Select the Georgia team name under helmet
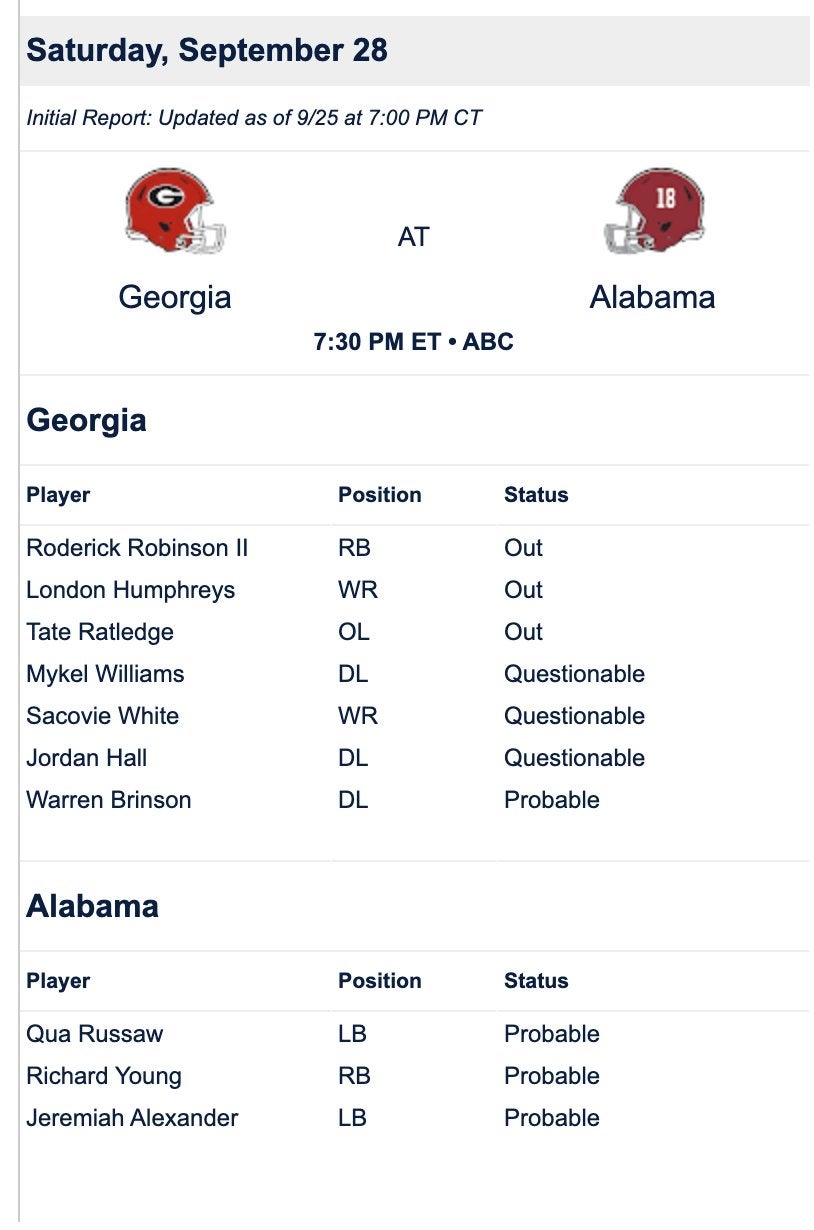This screenshot has width=814, height=1230. click(175, 297)
